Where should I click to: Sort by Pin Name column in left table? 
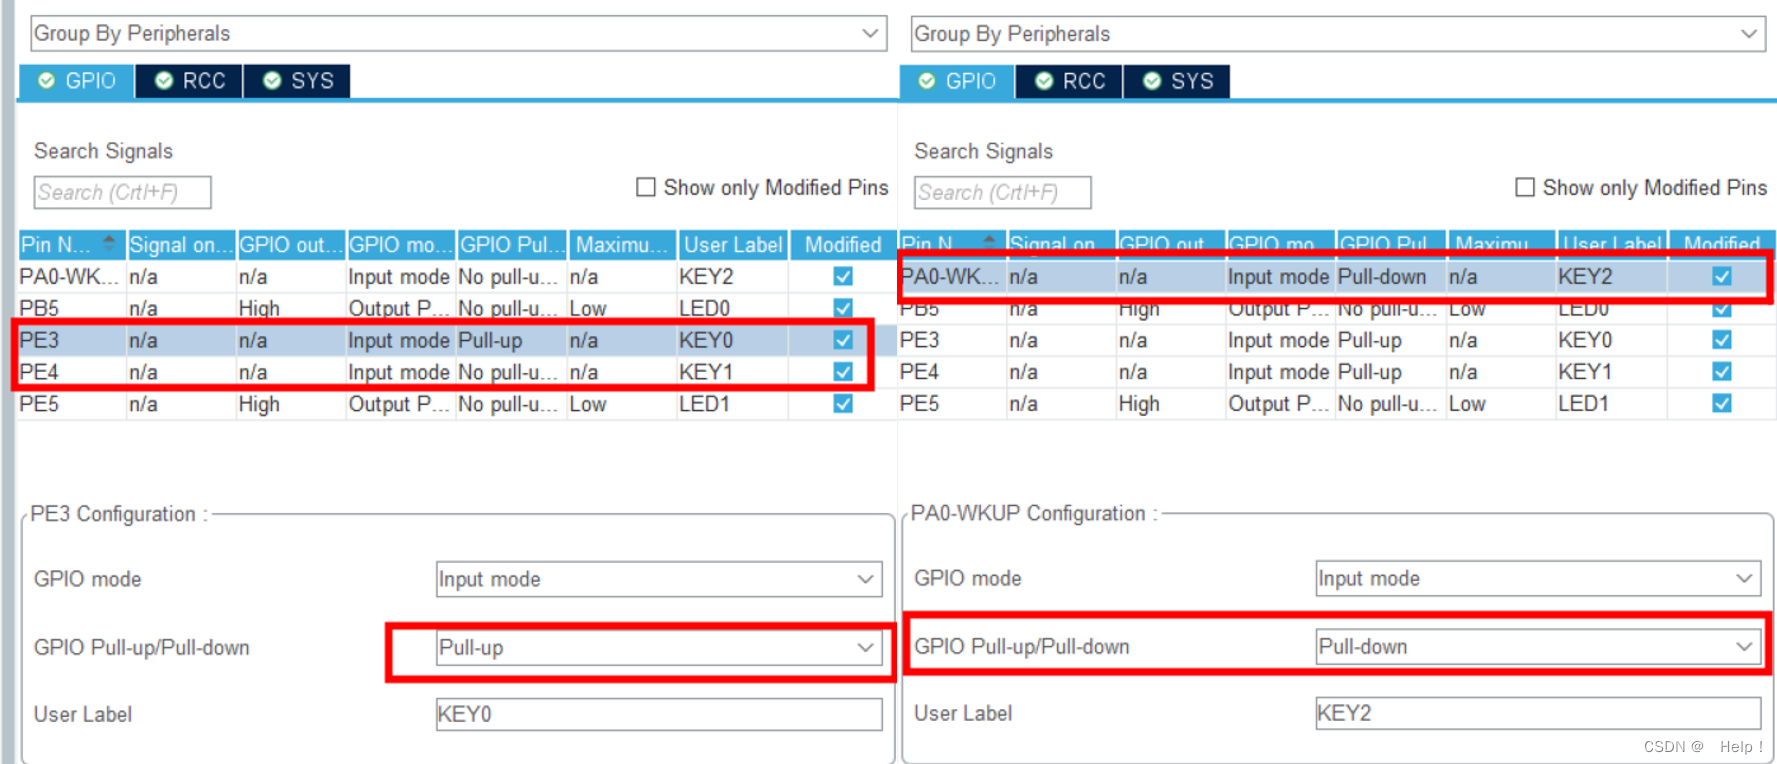point(71,244)
